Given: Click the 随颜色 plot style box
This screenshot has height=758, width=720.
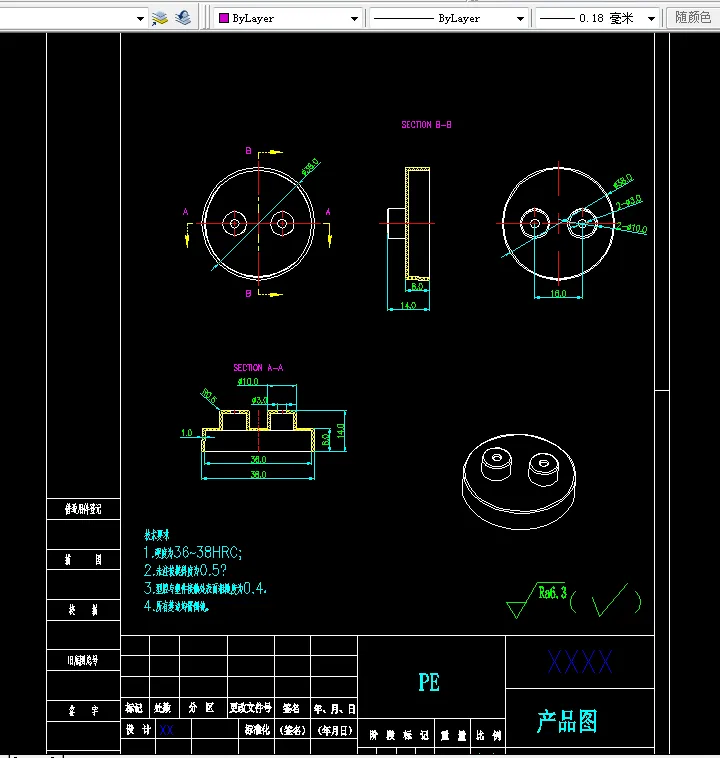Looking at the screenshot, I should pyautogui.click(x=693, y=18).
